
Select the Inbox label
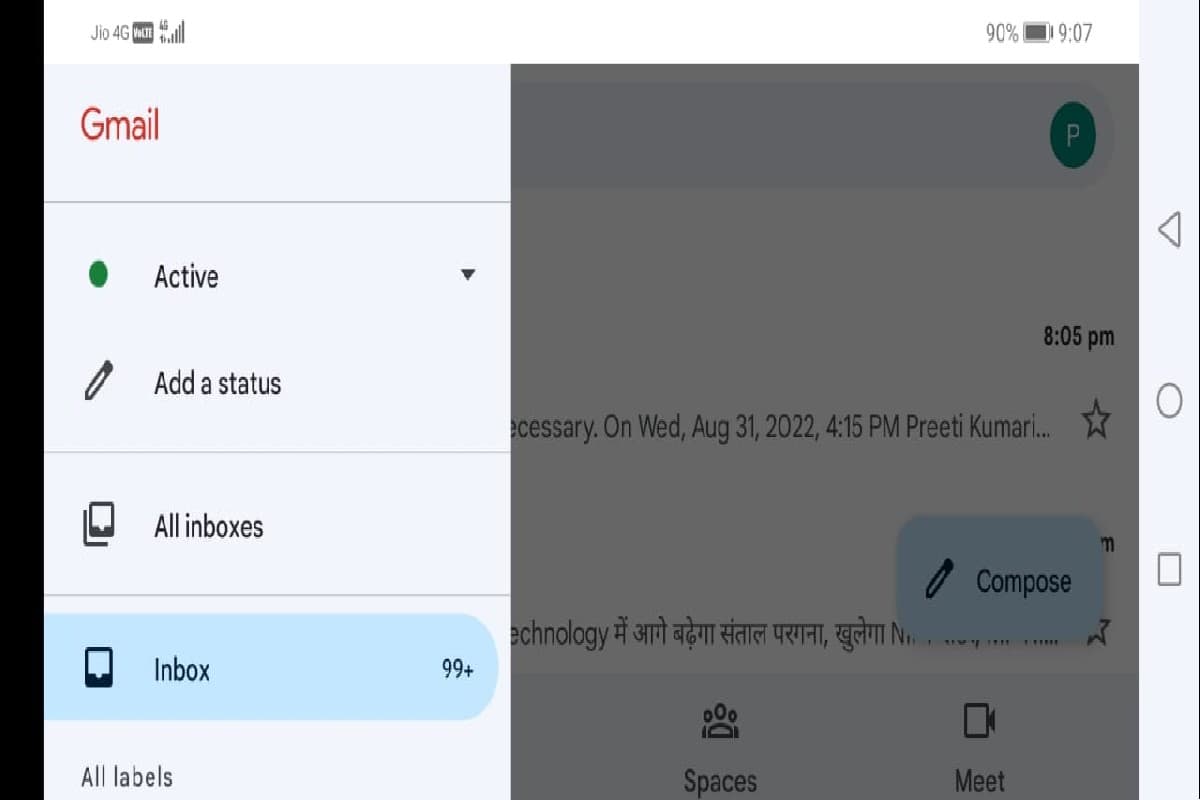[182, 670]
